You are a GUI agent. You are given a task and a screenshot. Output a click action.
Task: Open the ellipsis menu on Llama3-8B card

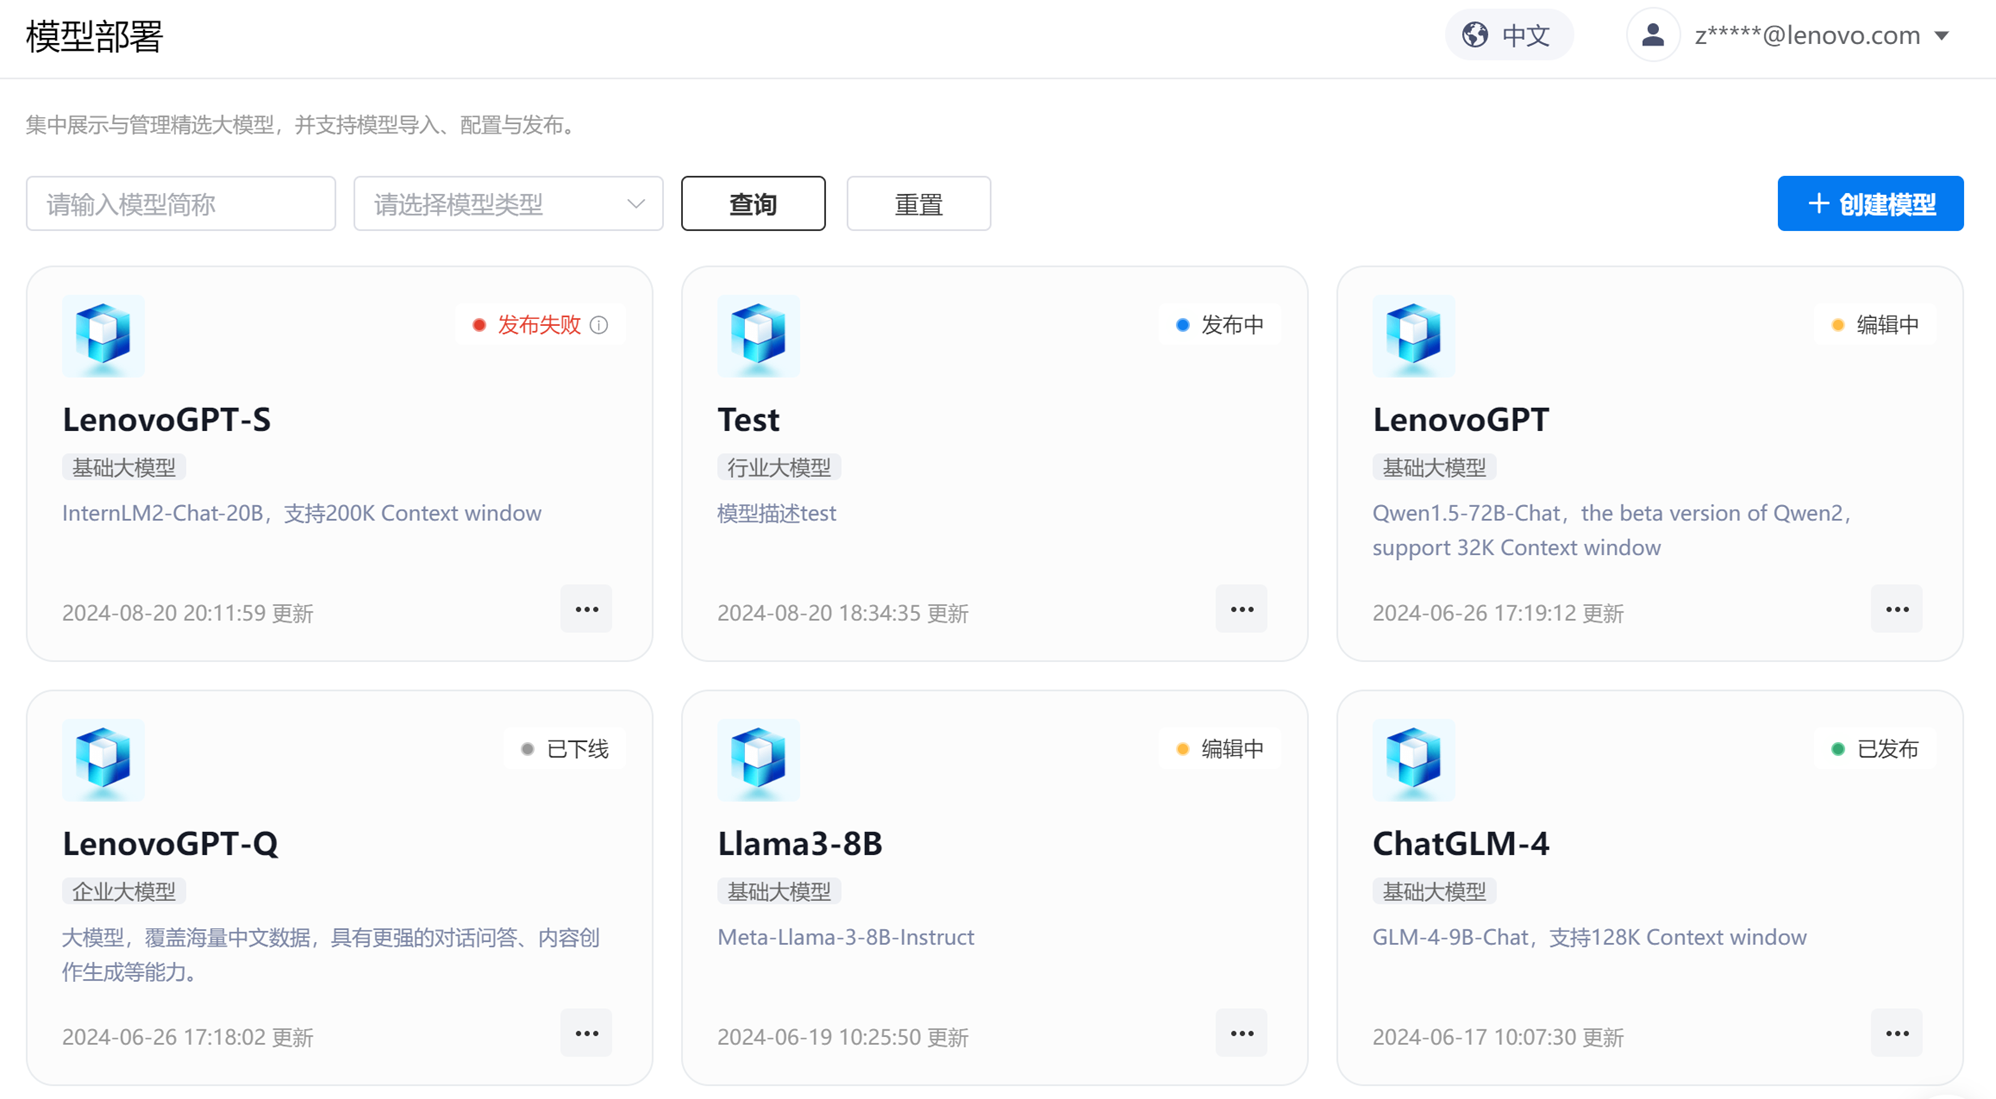[1241, 1033]
